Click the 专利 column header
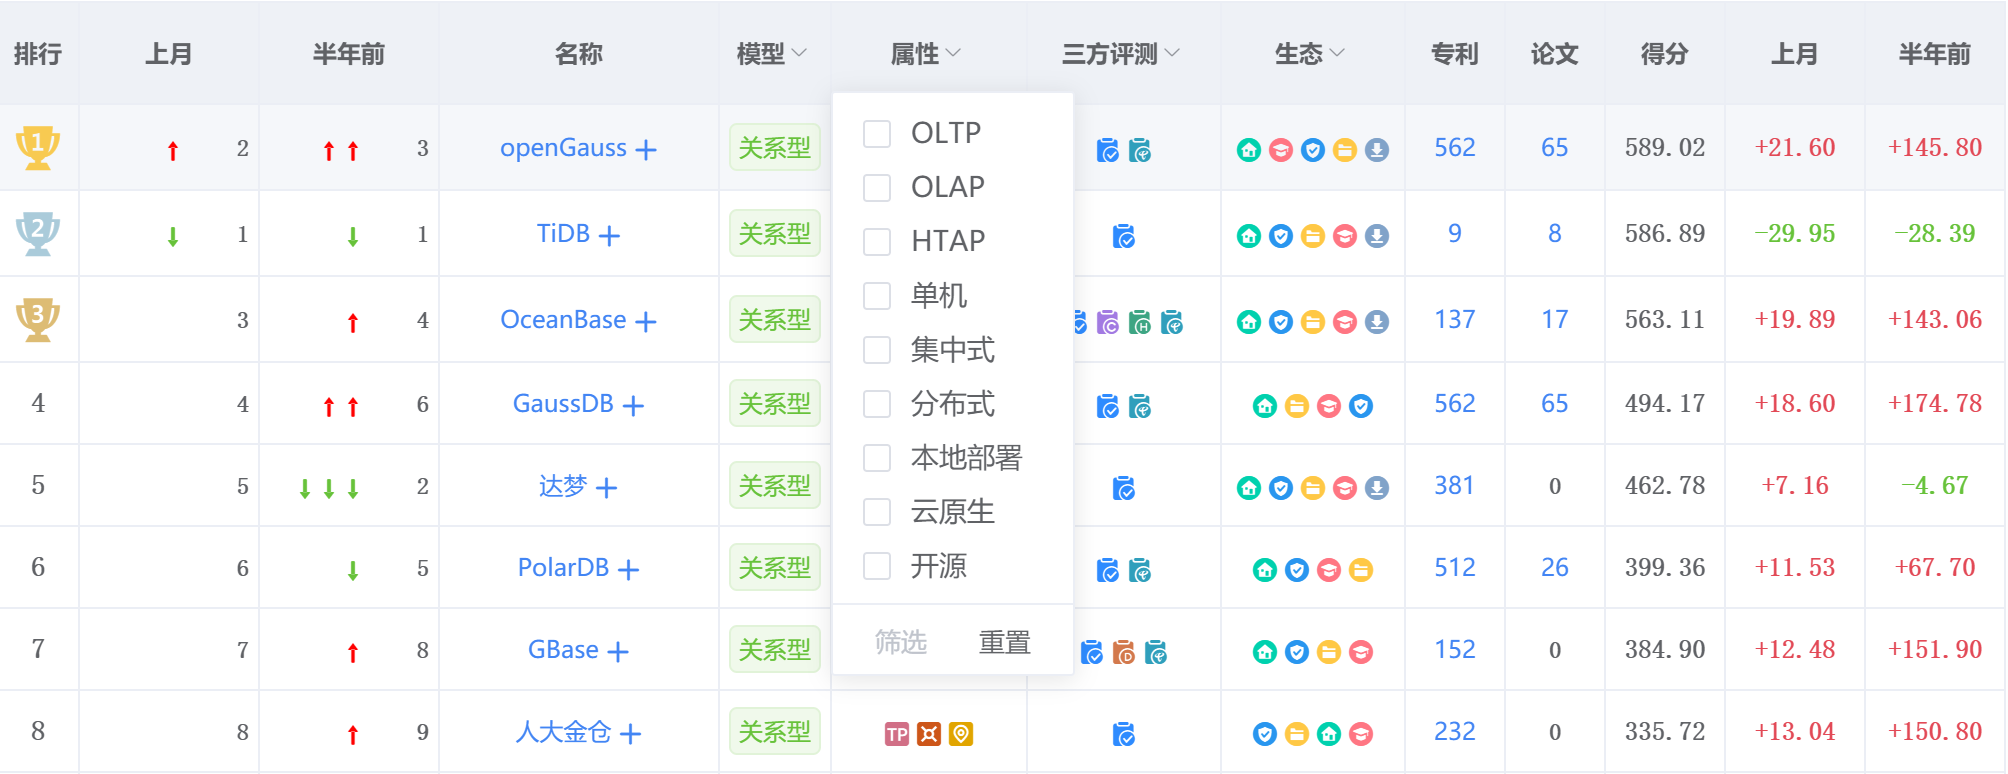Viewport: 2008px width, 774px height. click(1455, 54)
